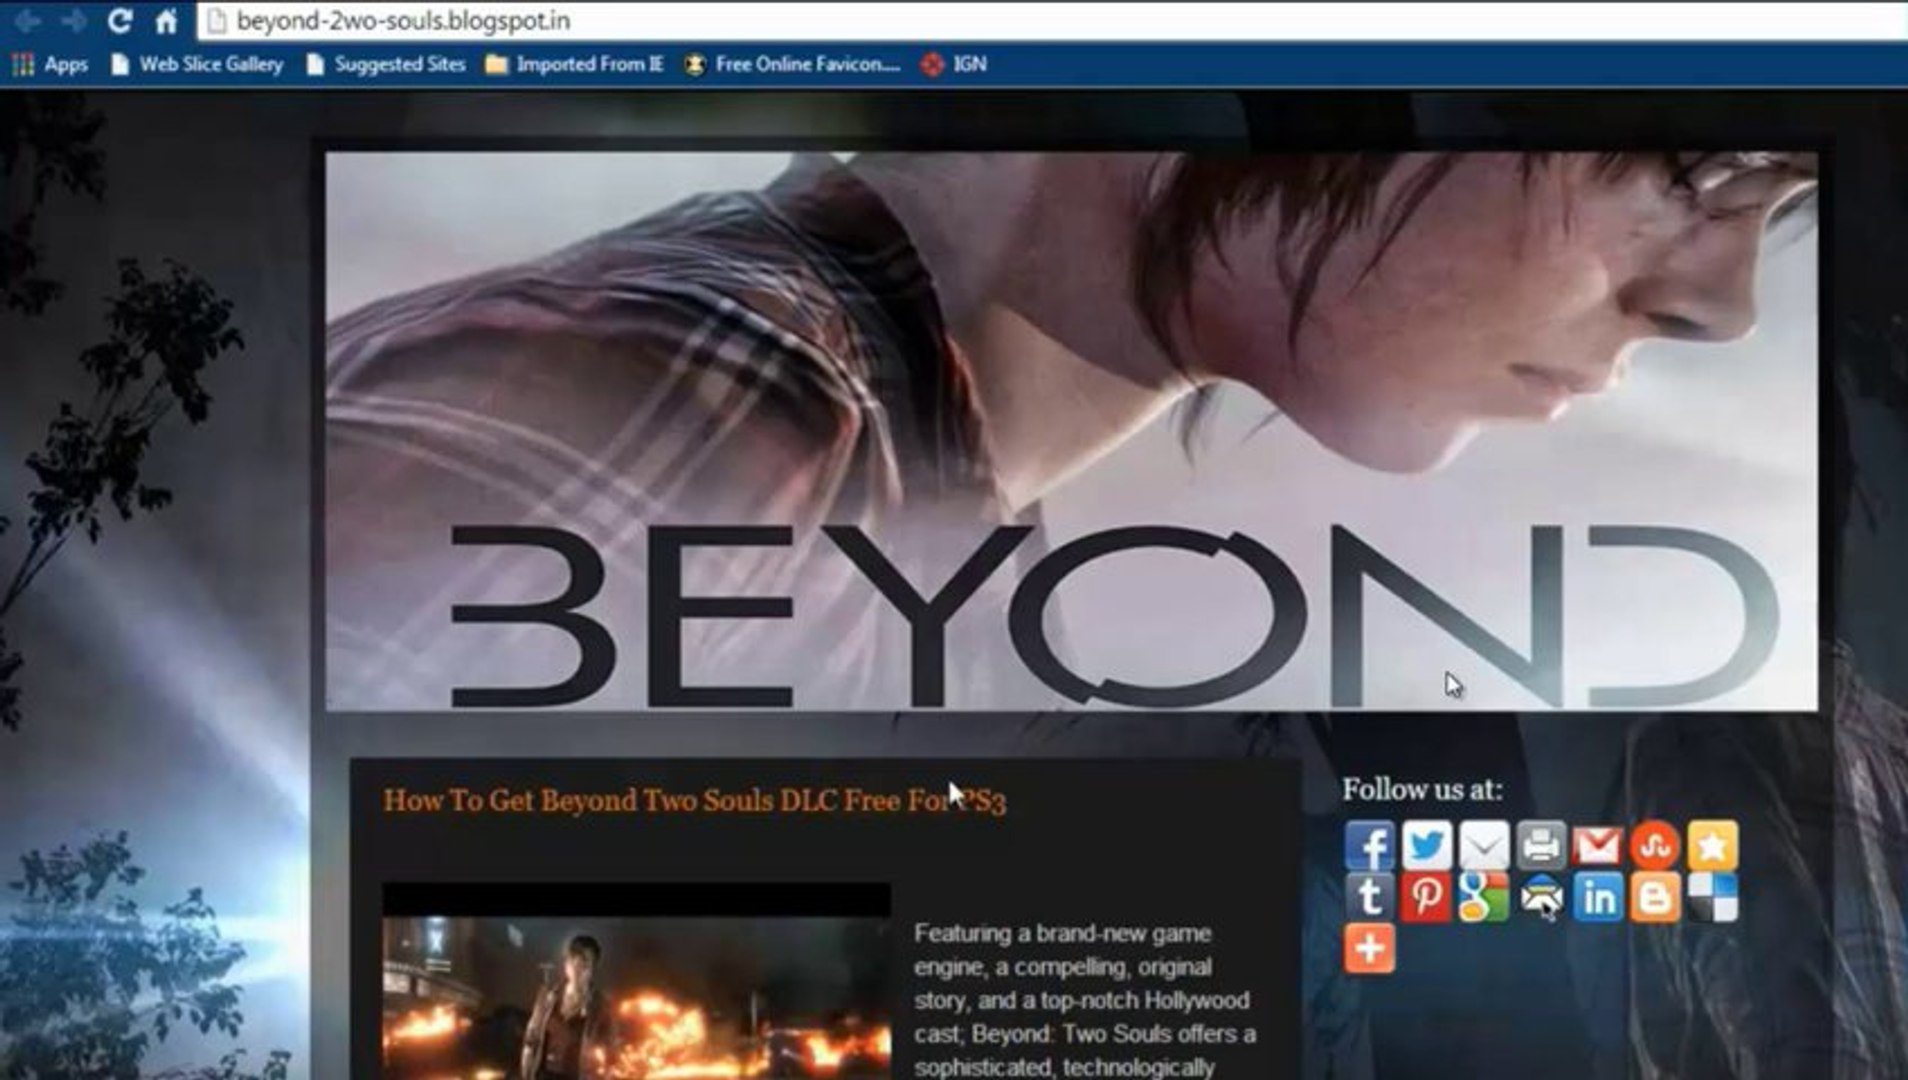The height and width of the screenshot is (1080, 1908).
Task: Share via the Twitter bird icon
Action: click(x=1426, y=846)
